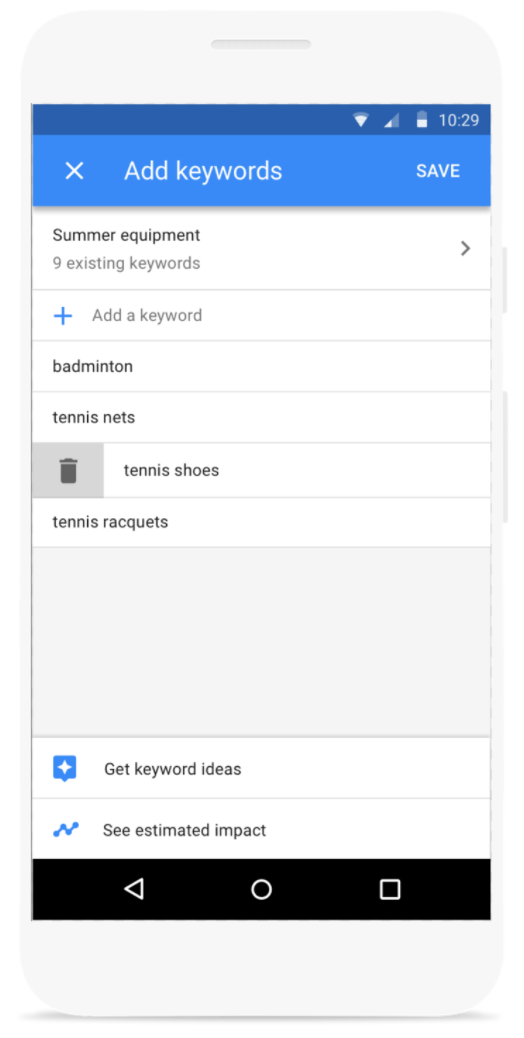Image resolution: width=524 pixels, height=1038 pixels.
Task: Tap the Android back triangle
Action: pos(134,889)
